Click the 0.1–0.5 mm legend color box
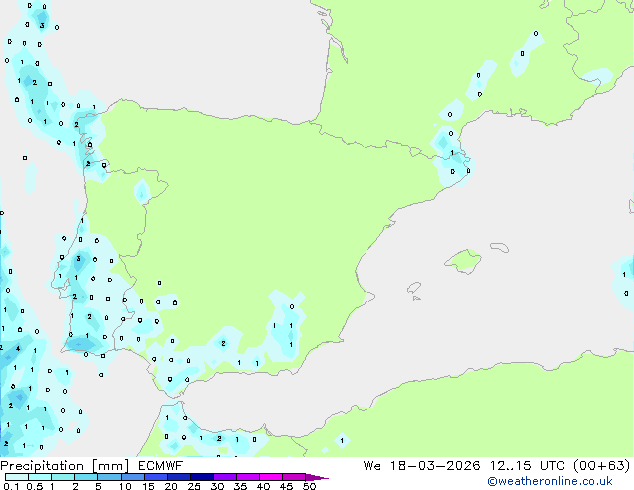Image resolution: width=634 pixels, height=490 pixels. (17, 477)
